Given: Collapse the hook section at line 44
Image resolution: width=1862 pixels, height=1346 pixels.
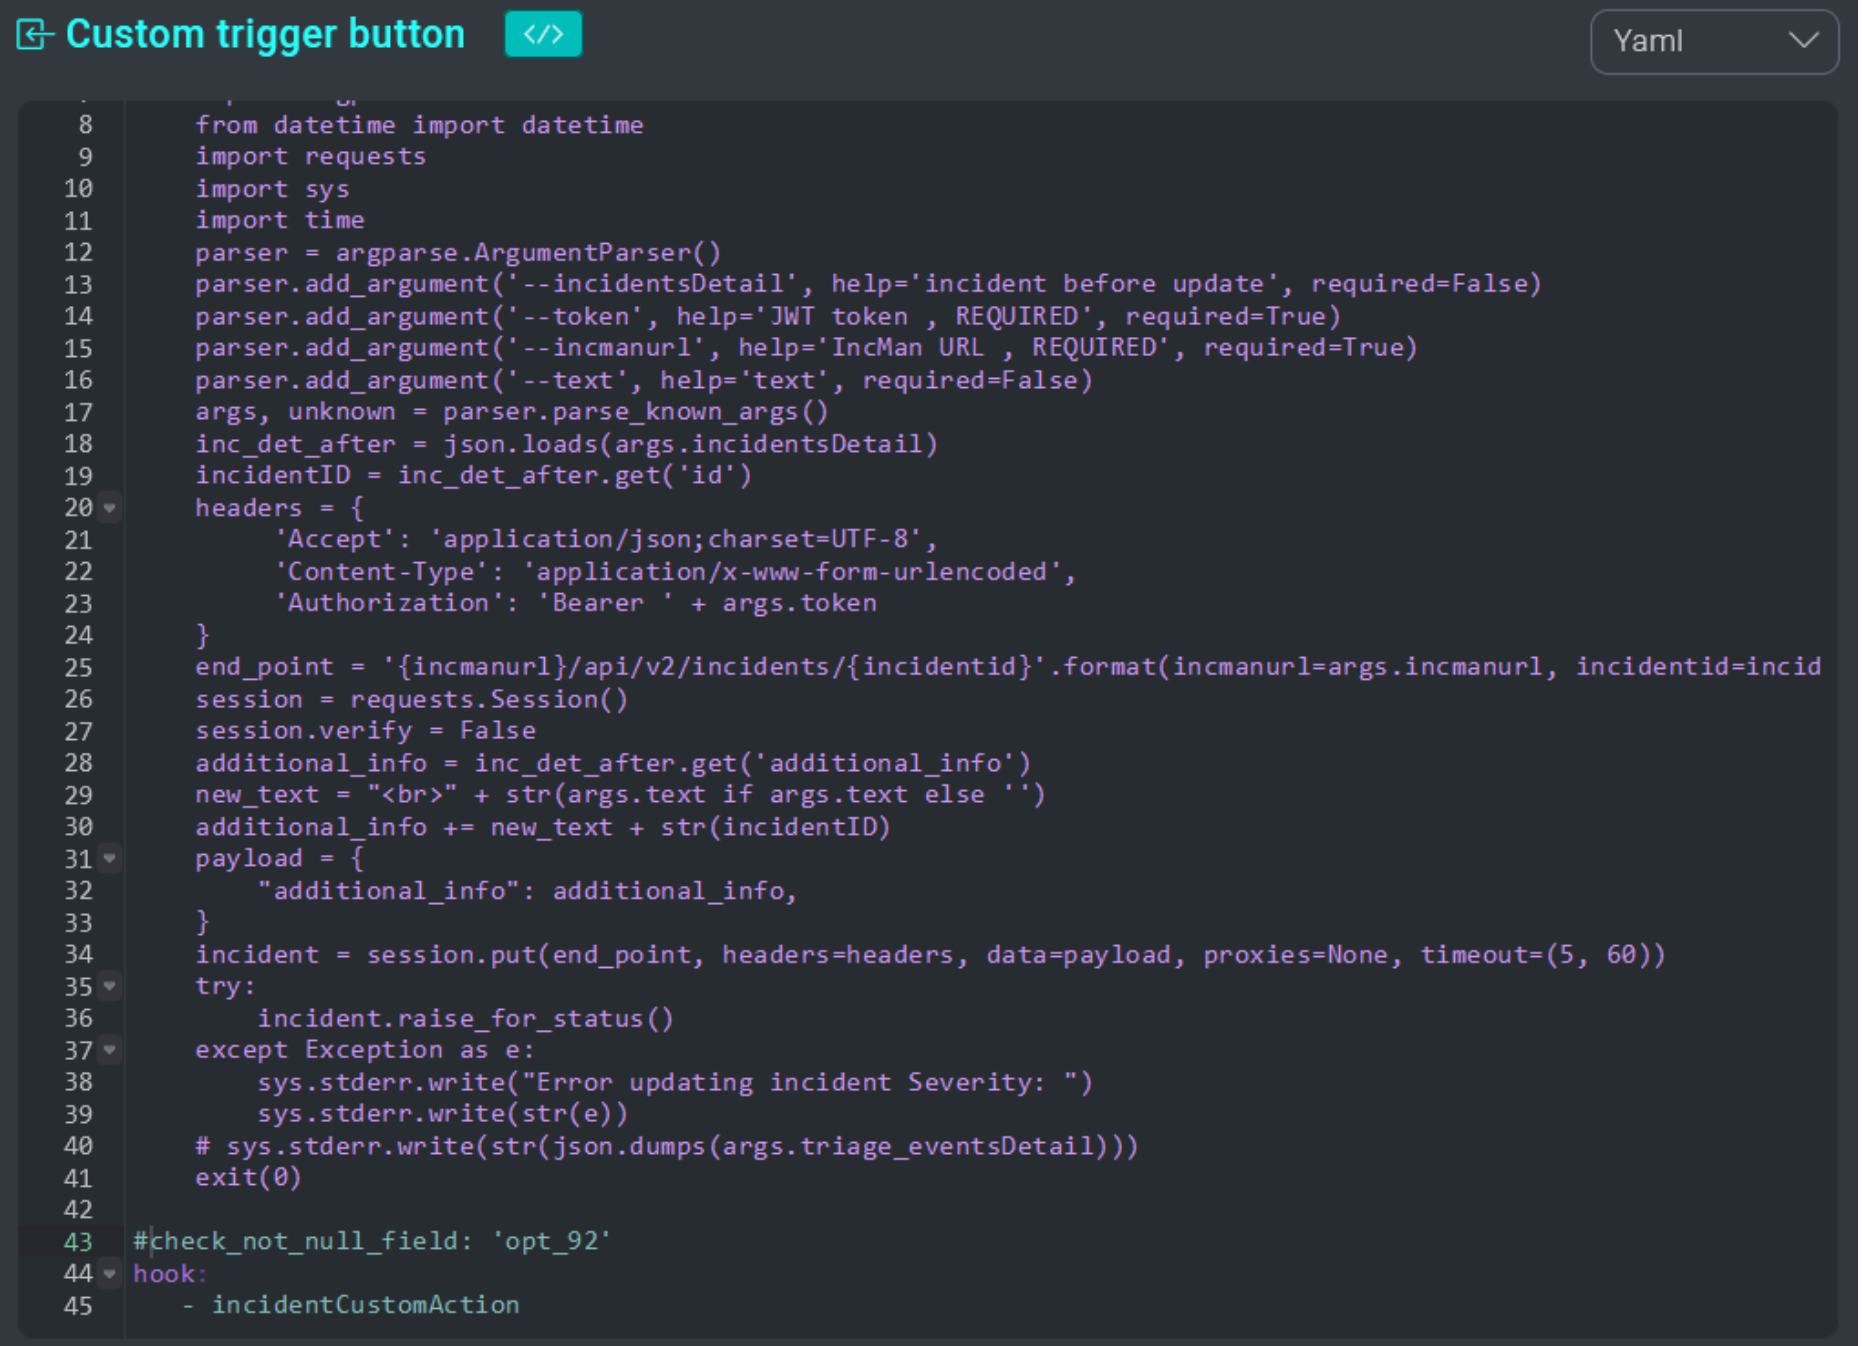Looking at the screenshot, I should [x=109, y=1273].
